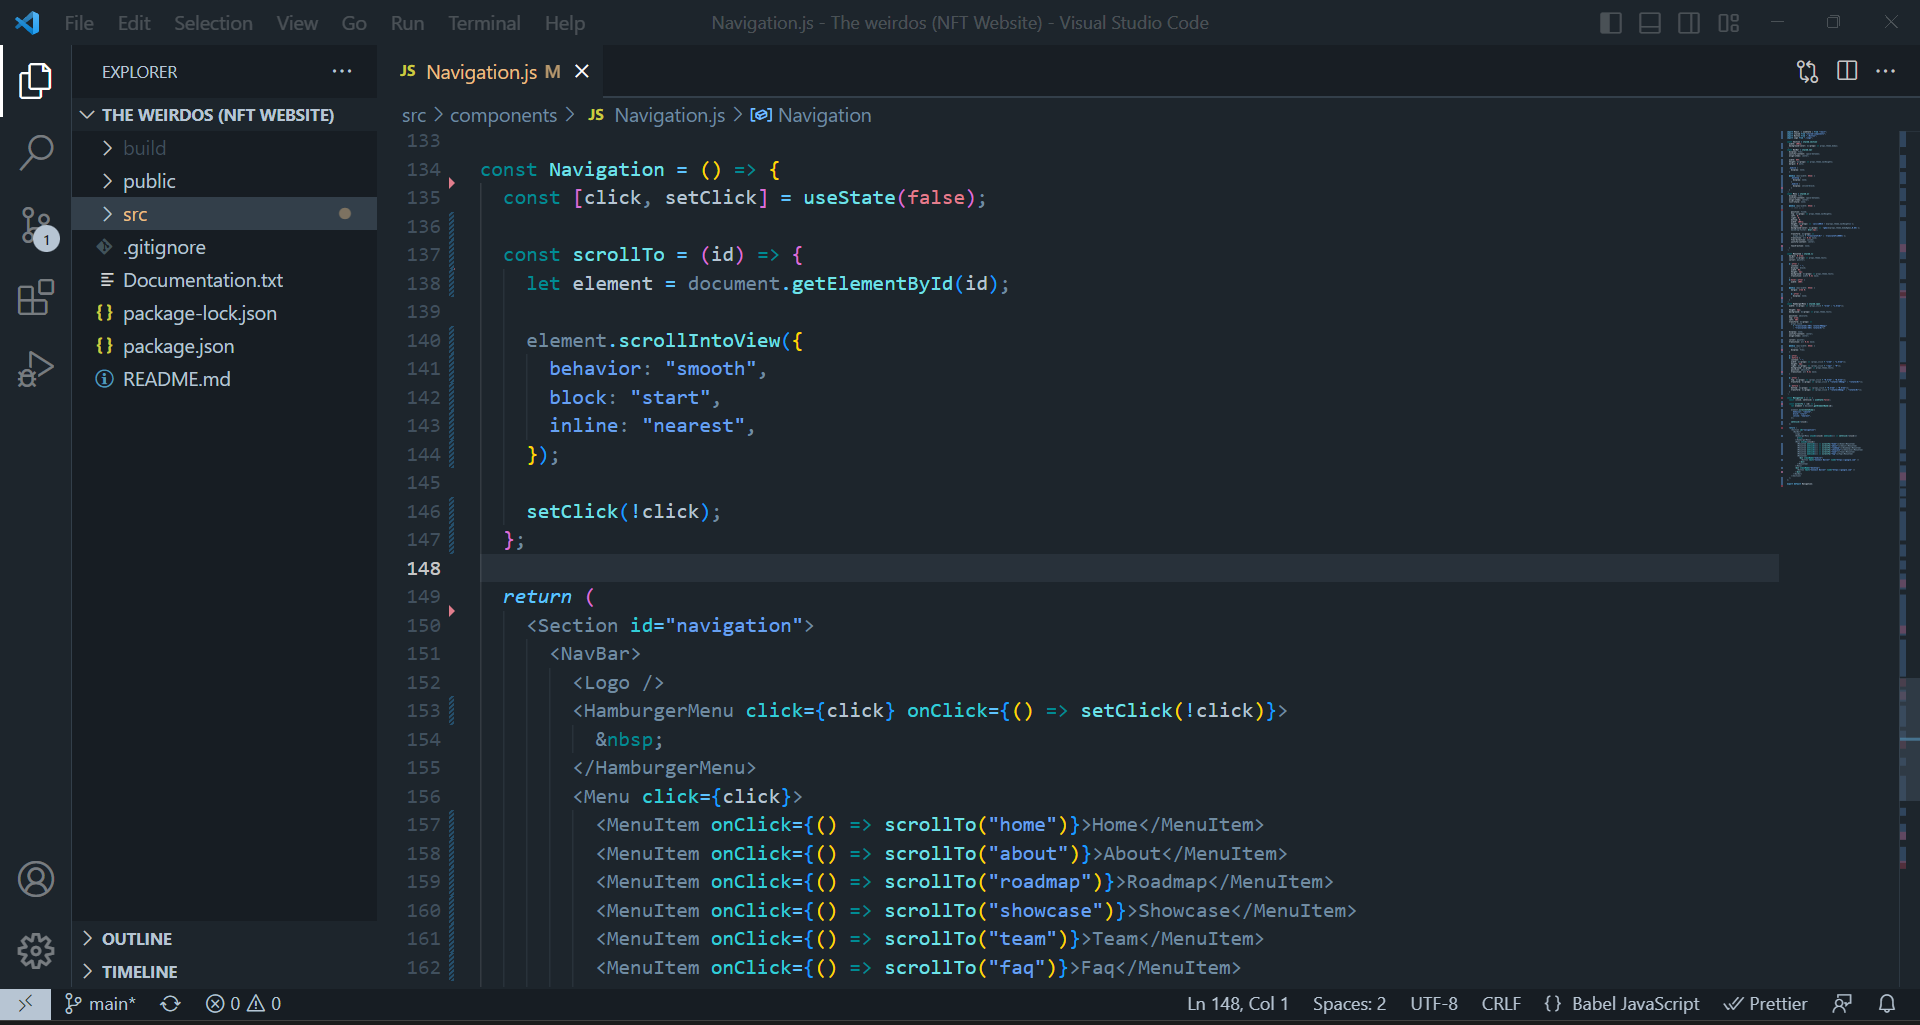Toggle the secondary sidebar
Viewport: 1920px width, 1025px height.
[x=1689, y=22]
